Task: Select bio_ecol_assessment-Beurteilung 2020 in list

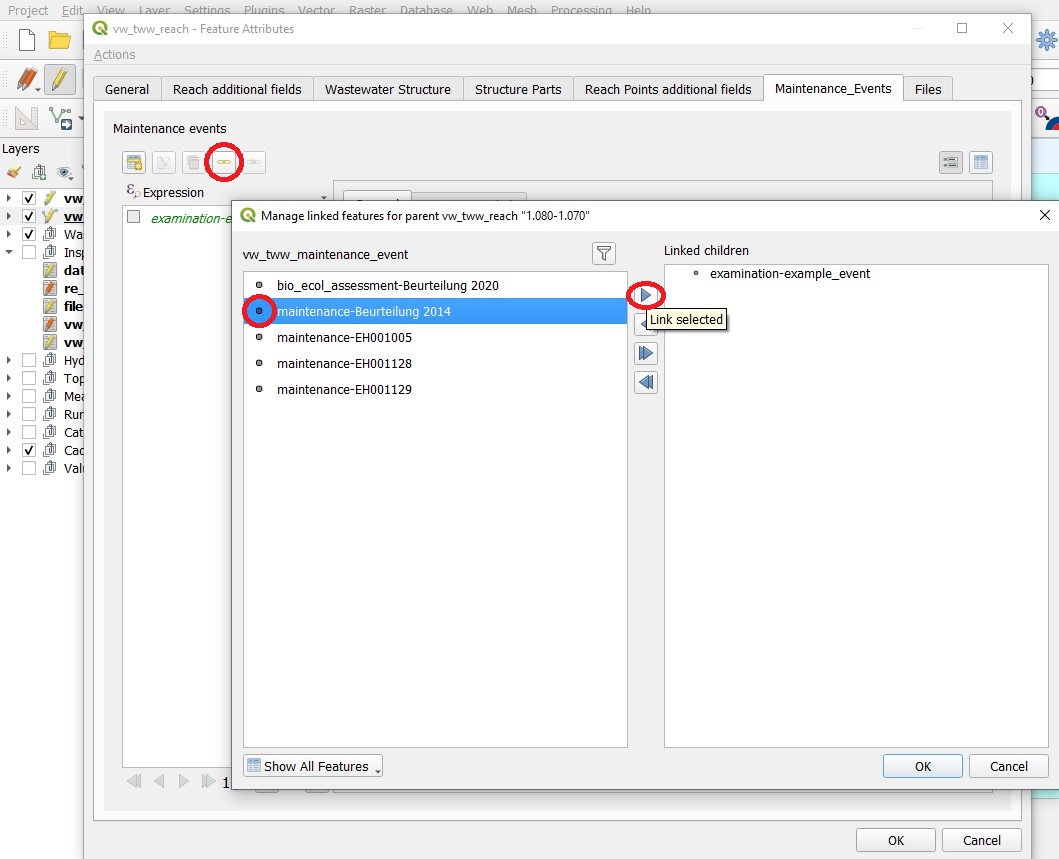Action: coord(435,285)
